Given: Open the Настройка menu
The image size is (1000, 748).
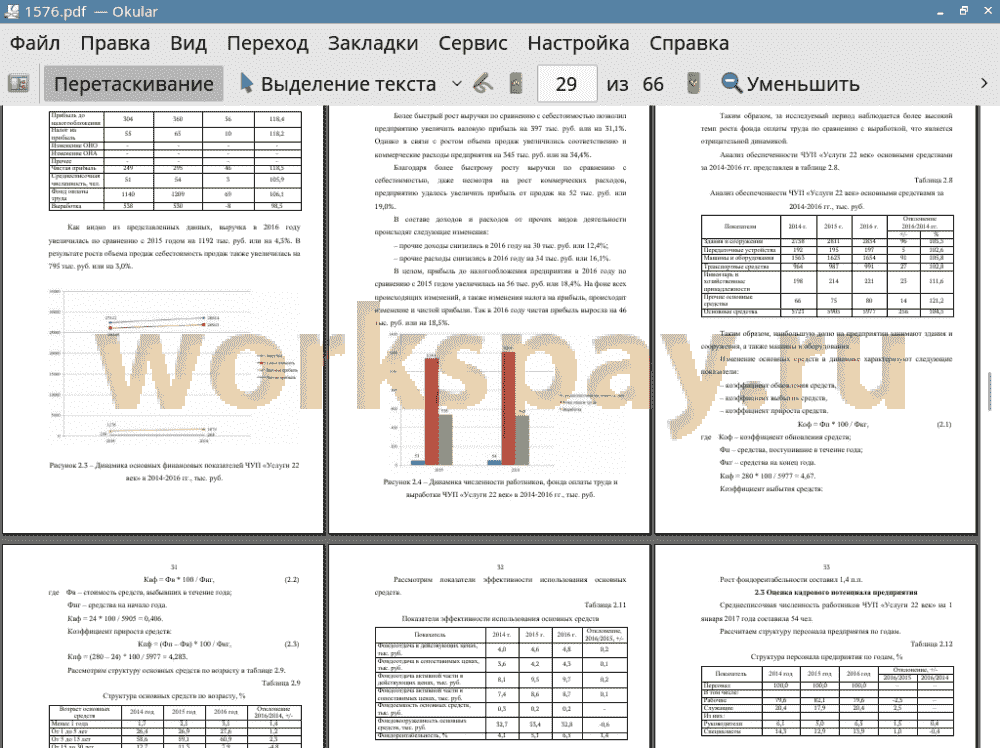Looking at the screenshot, I should click(x=578, y=43).
